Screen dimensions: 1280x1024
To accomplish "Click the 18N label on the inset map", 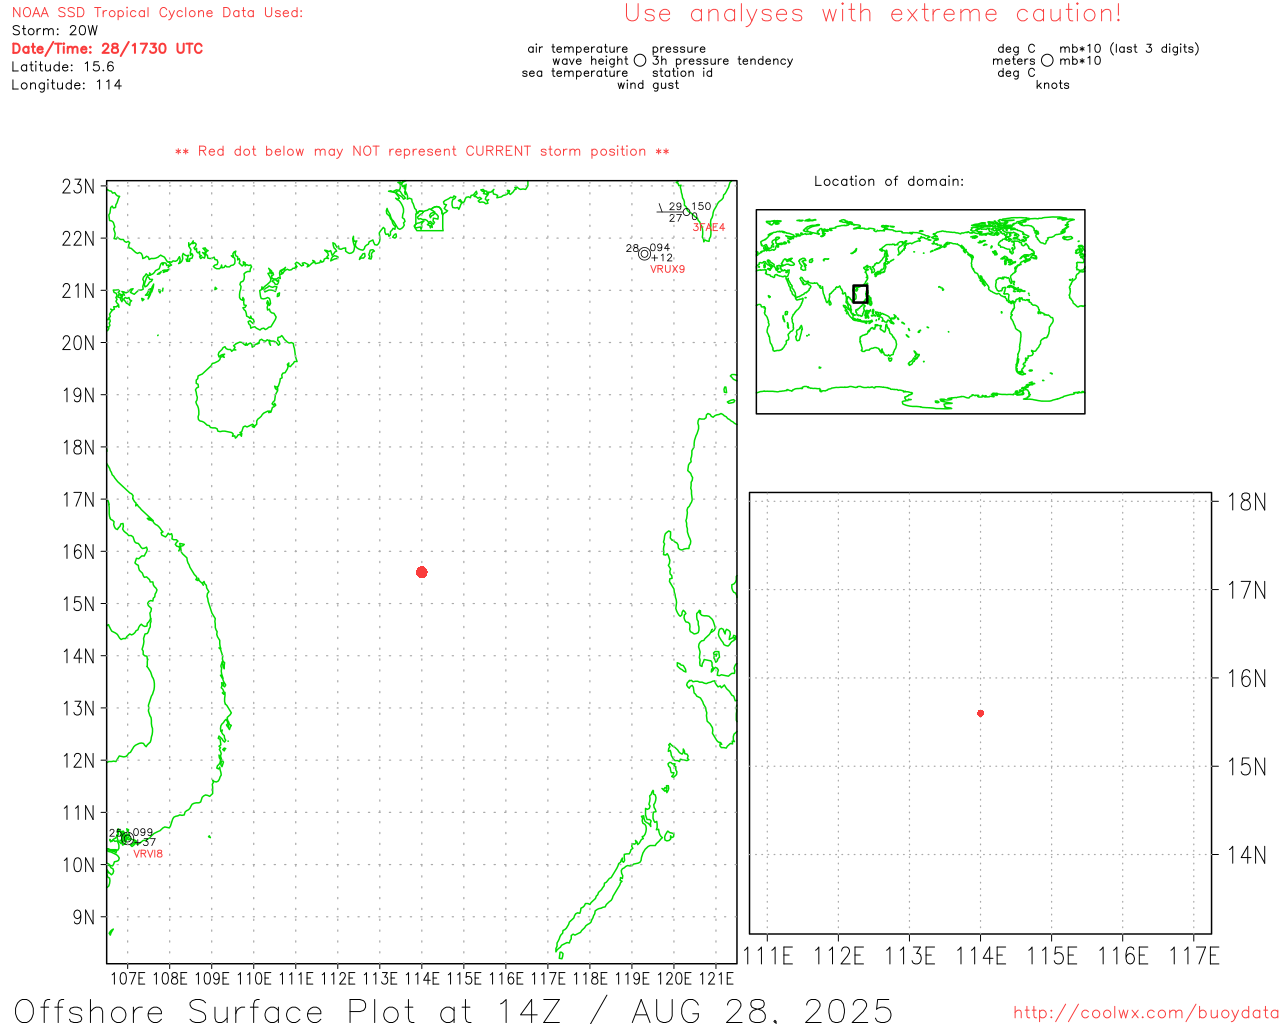I will click(x=1246, y=502).
